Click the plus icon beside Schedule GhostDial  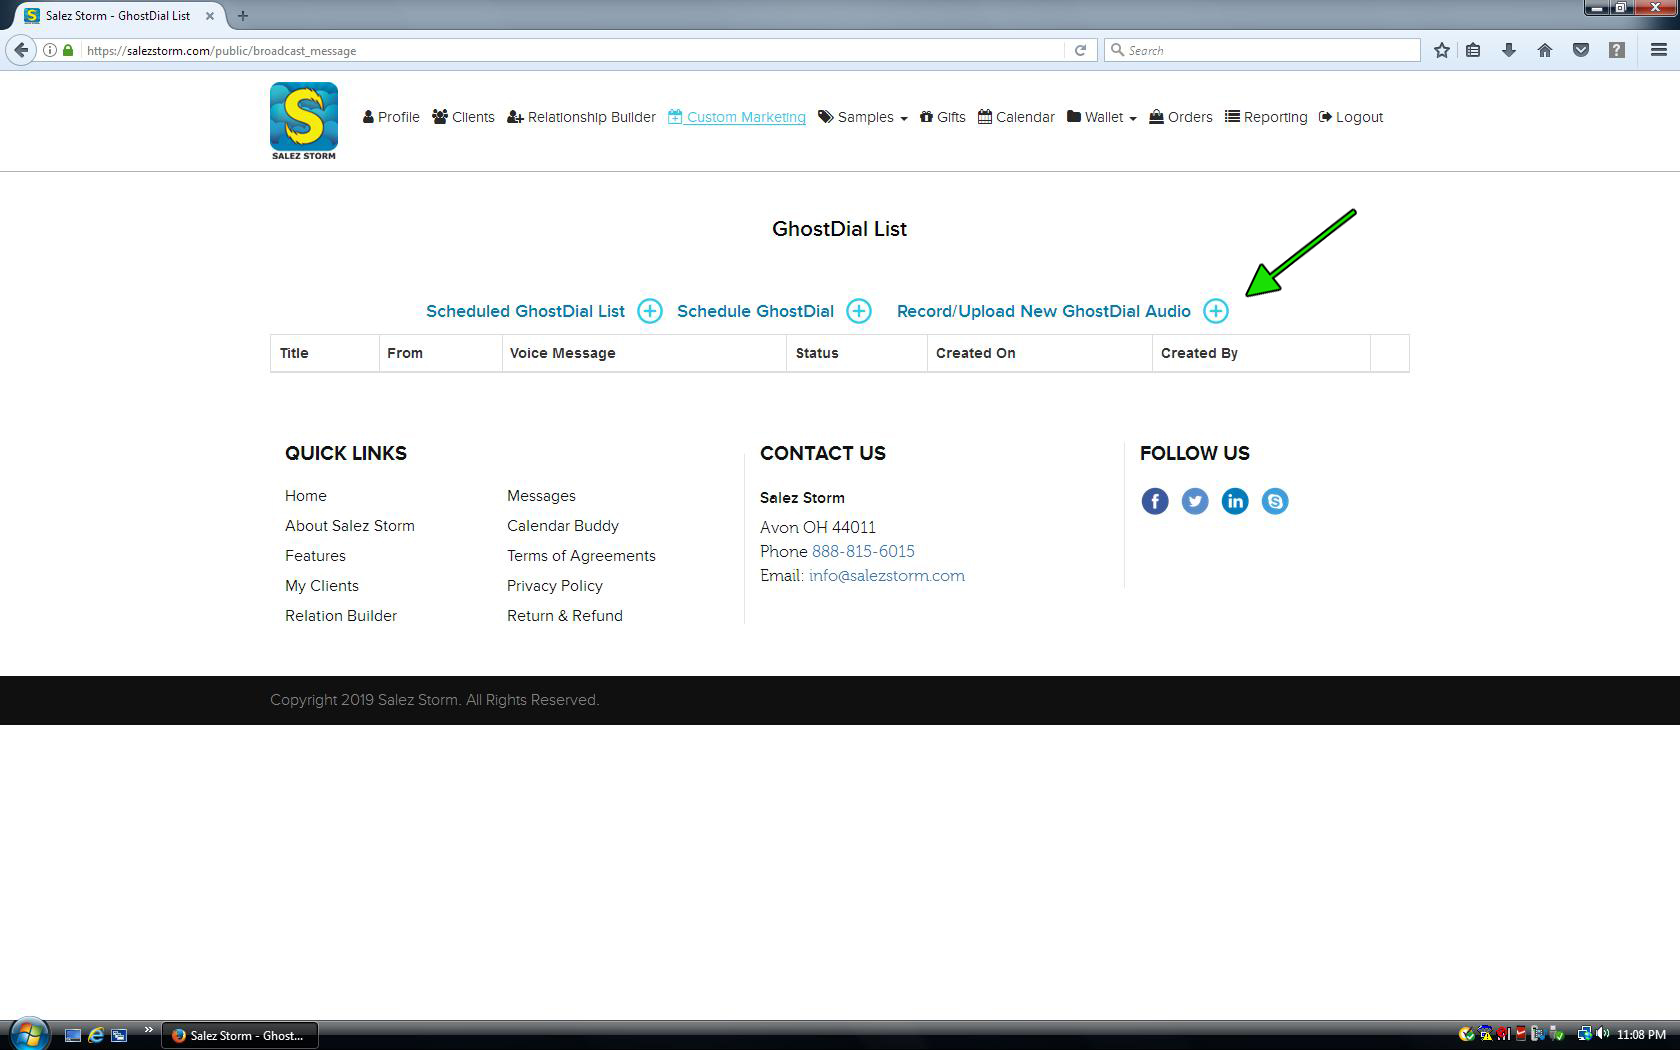pyautogui.click(x=859, y=311)
